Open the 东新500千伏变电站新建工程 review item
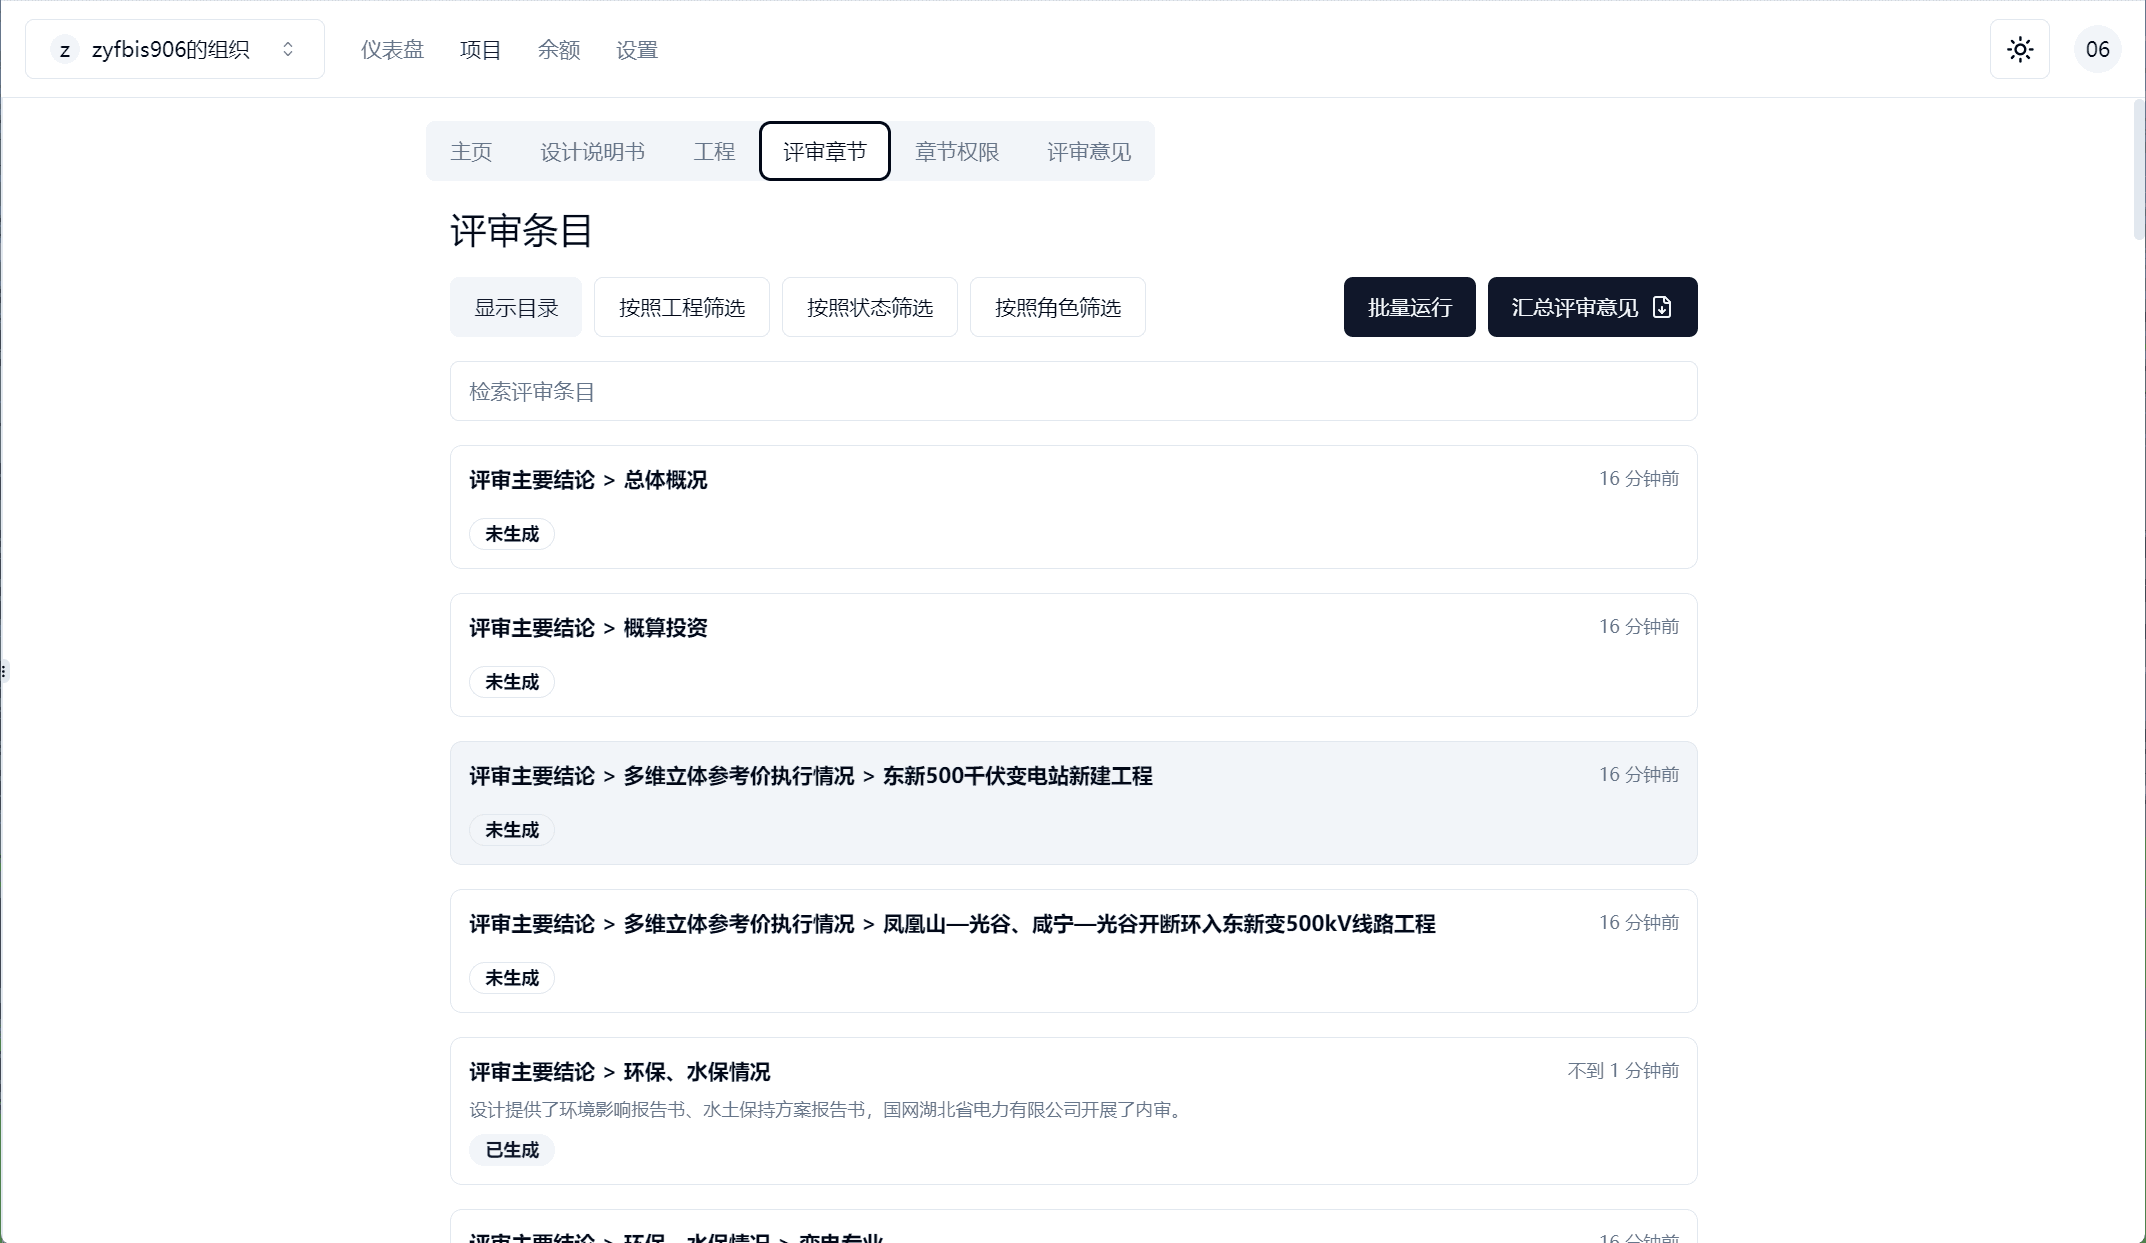Image resolution: width=2146 pixels, height=1243 pixels. coord(1074,803)
